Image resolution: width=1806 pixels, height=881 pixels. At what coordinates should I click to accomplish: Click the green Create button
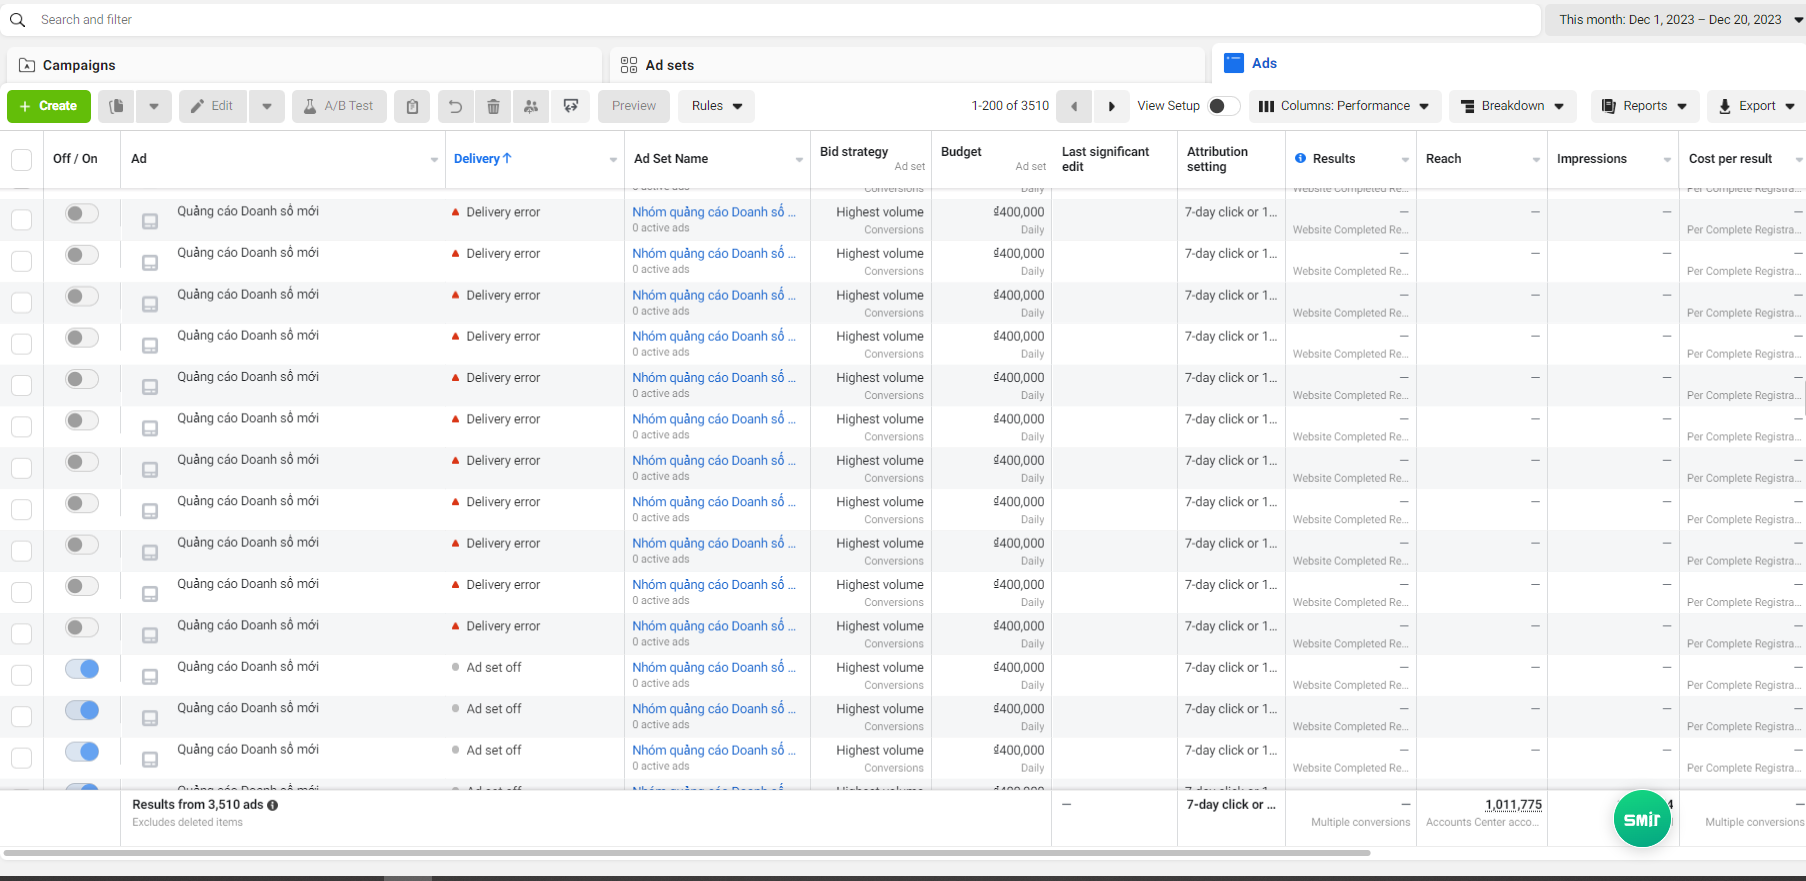[x=49, y=106]
